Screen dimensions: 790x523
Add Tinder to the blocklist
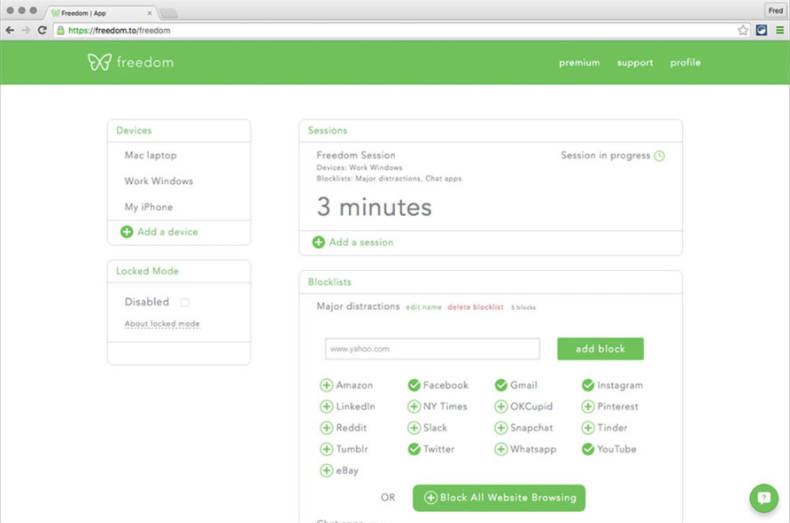coord(588,428)
